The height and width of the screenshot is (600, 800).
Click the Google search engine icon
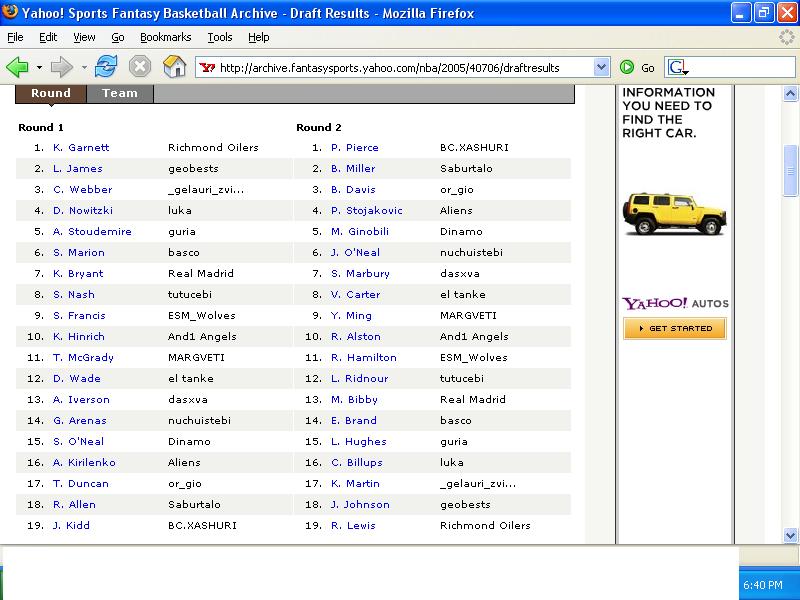[678, 67]
